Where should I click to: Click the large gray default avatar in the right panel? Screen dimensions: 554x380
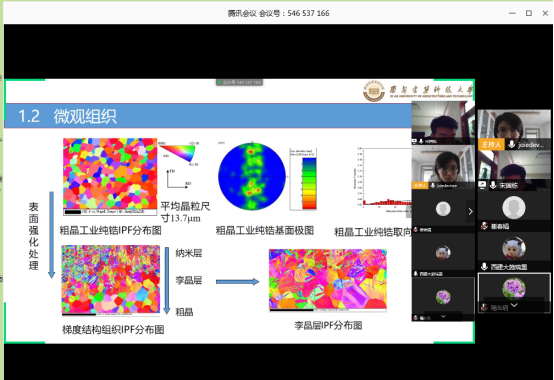pos(514,207)
